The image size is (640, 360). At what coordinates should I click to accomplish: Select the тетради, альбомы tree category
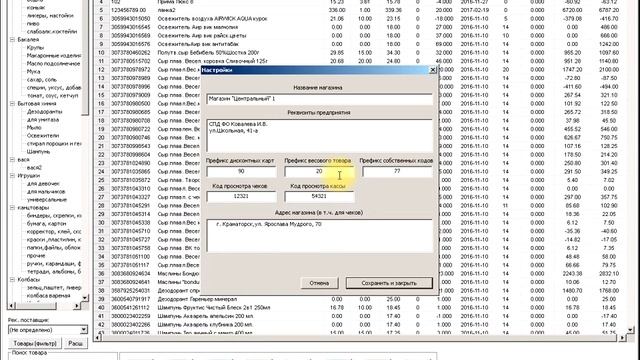click(x=54, y=271)
